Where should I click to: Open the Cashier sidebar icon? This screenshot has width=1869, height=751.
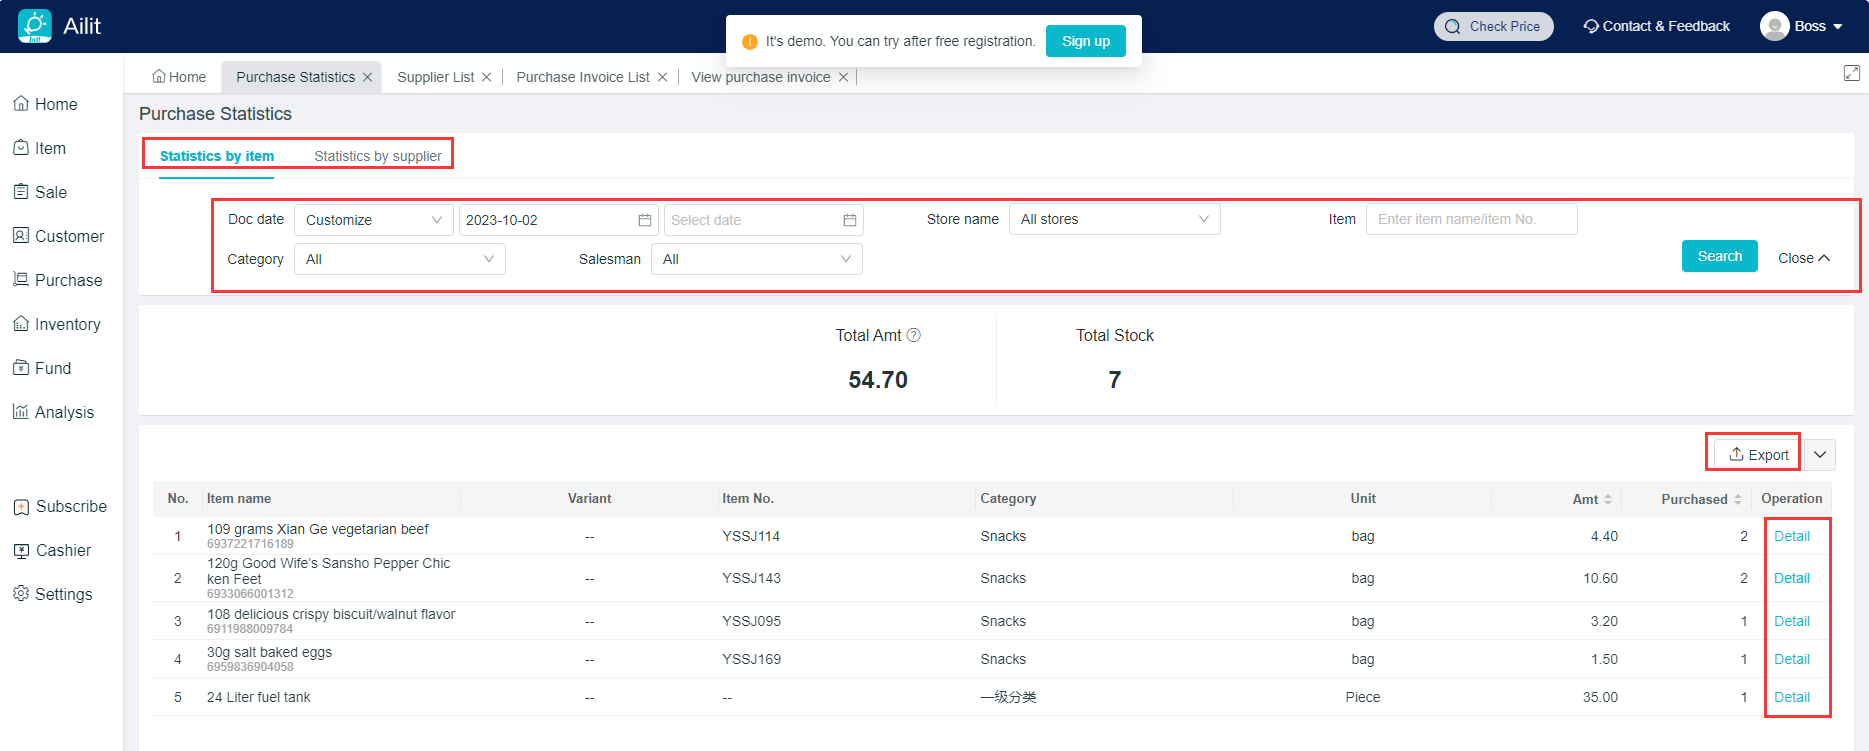click(21, 551)
